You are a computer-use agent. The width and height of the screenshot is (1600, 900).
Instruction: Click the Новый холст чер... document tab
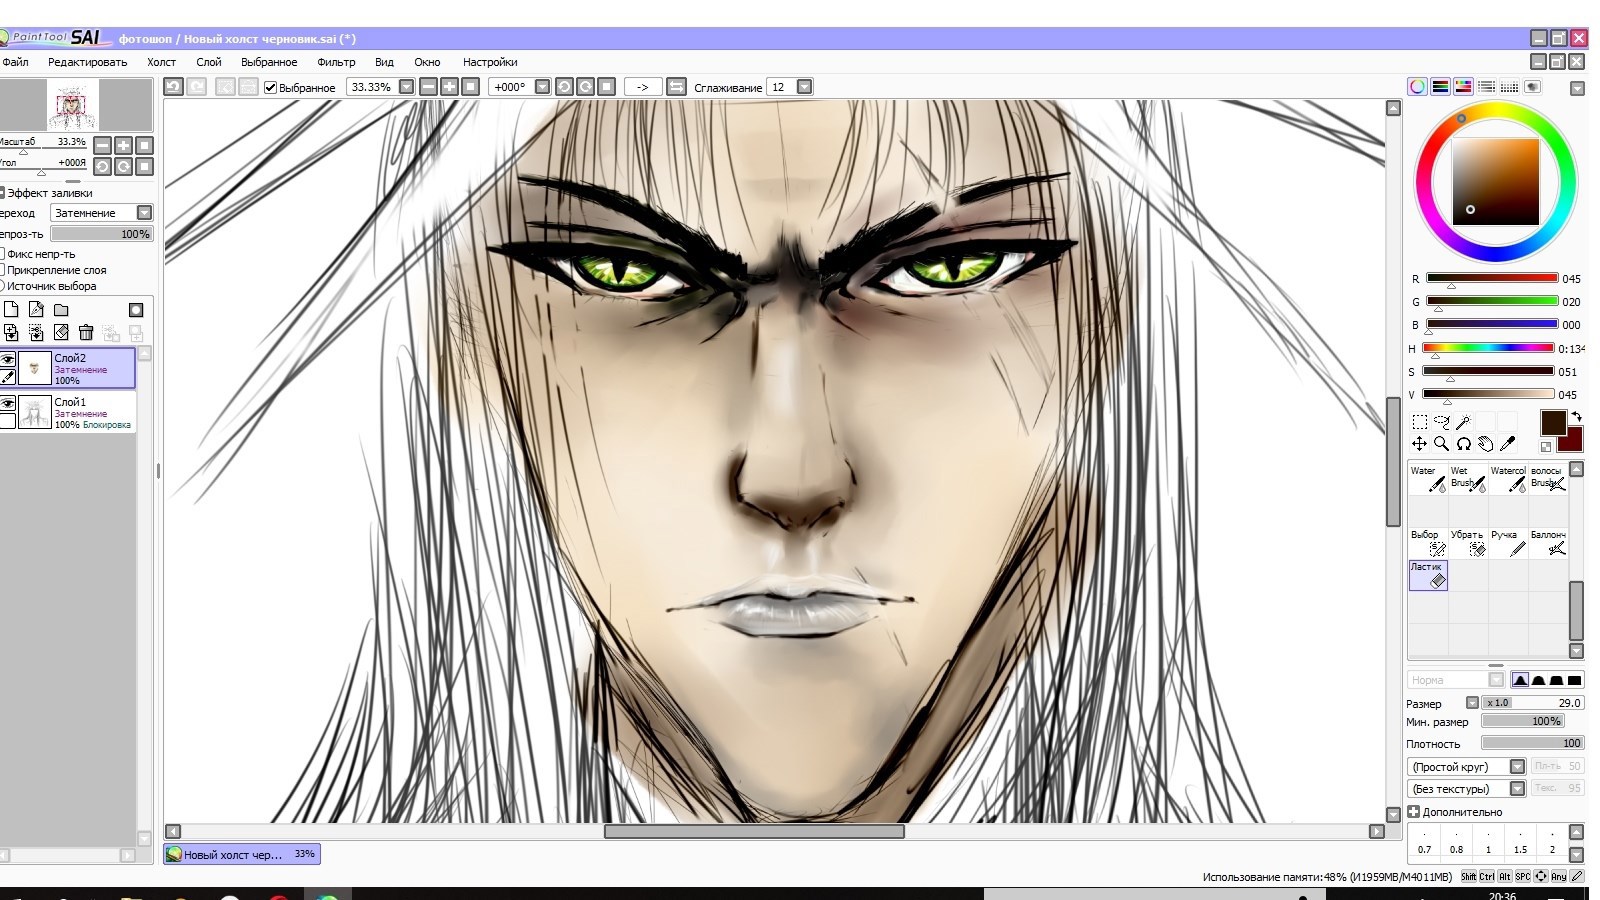coord(242,854)
